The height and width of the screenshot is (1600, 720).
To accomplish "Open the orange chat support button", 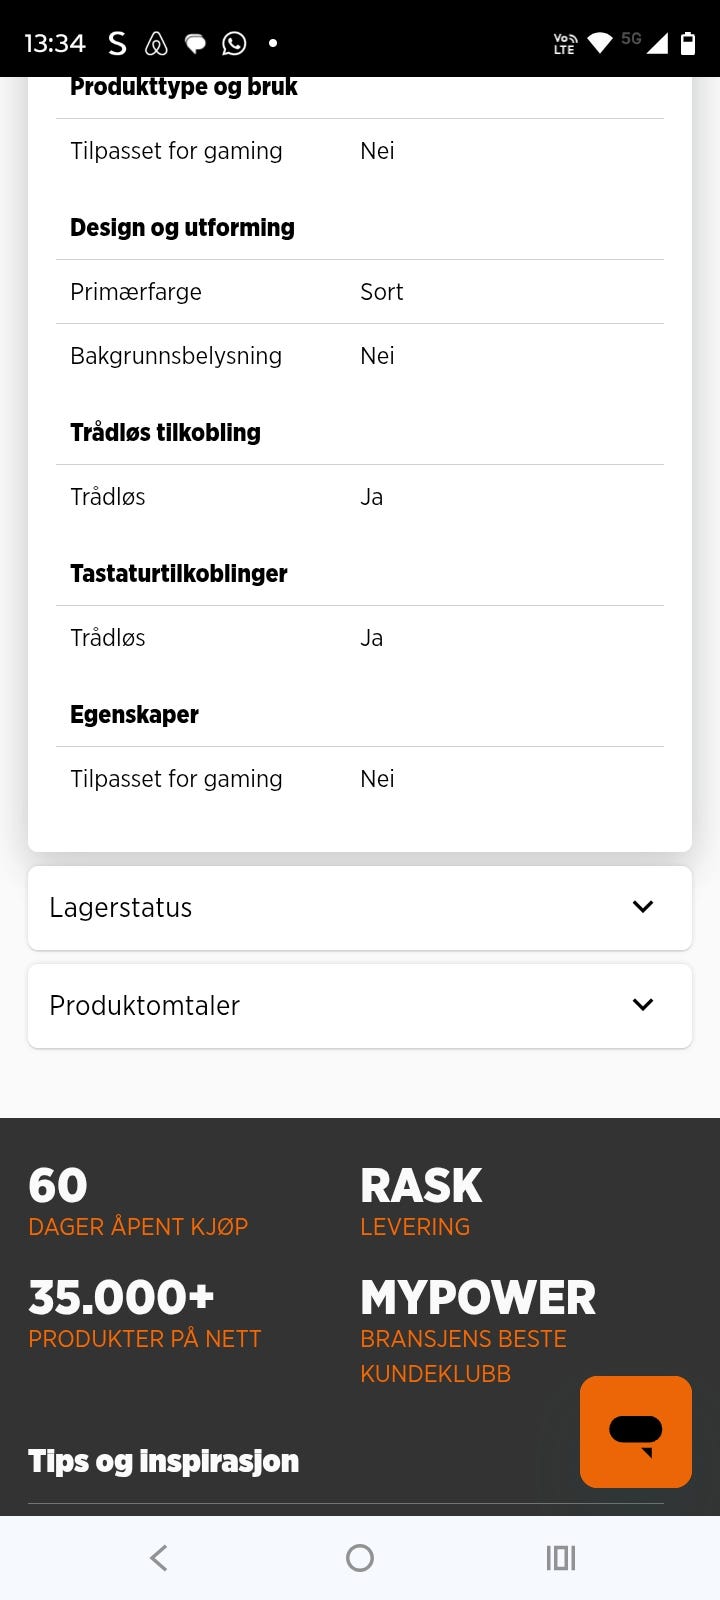I will (635, 1431).
